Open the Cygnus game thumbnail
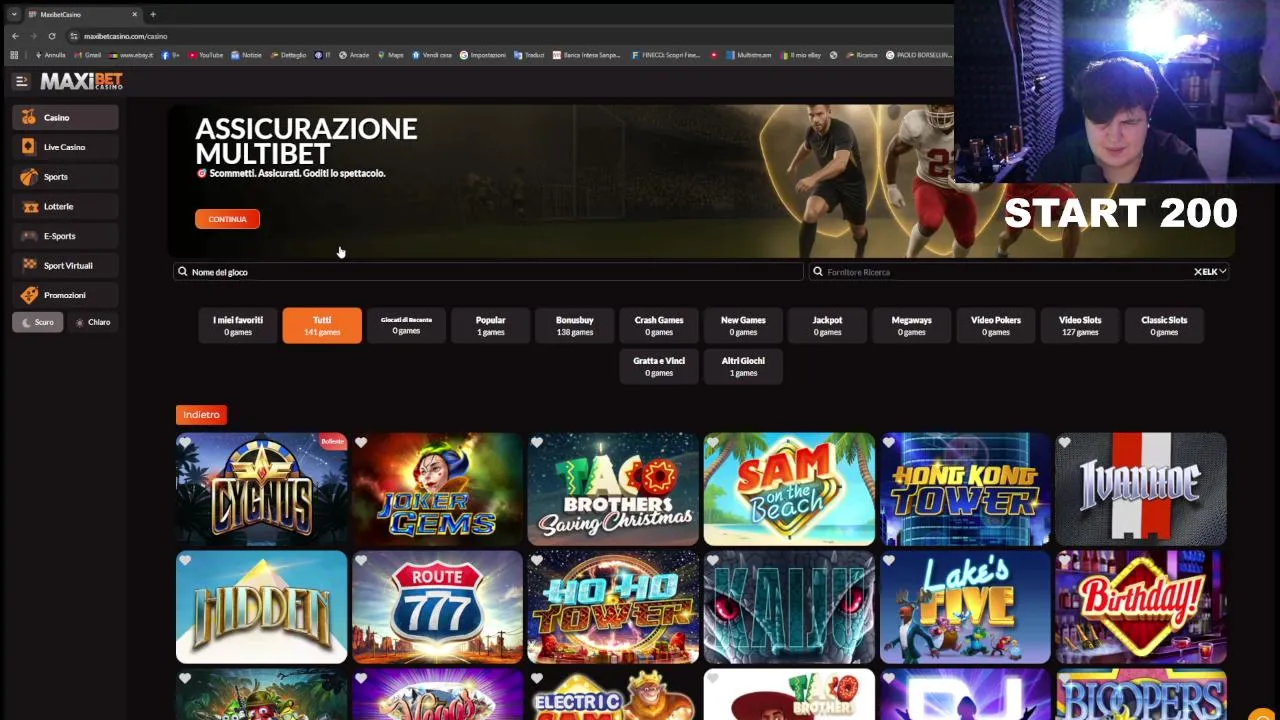Image resolution: width=1280 pixels, height=720 pixels. 261,489
